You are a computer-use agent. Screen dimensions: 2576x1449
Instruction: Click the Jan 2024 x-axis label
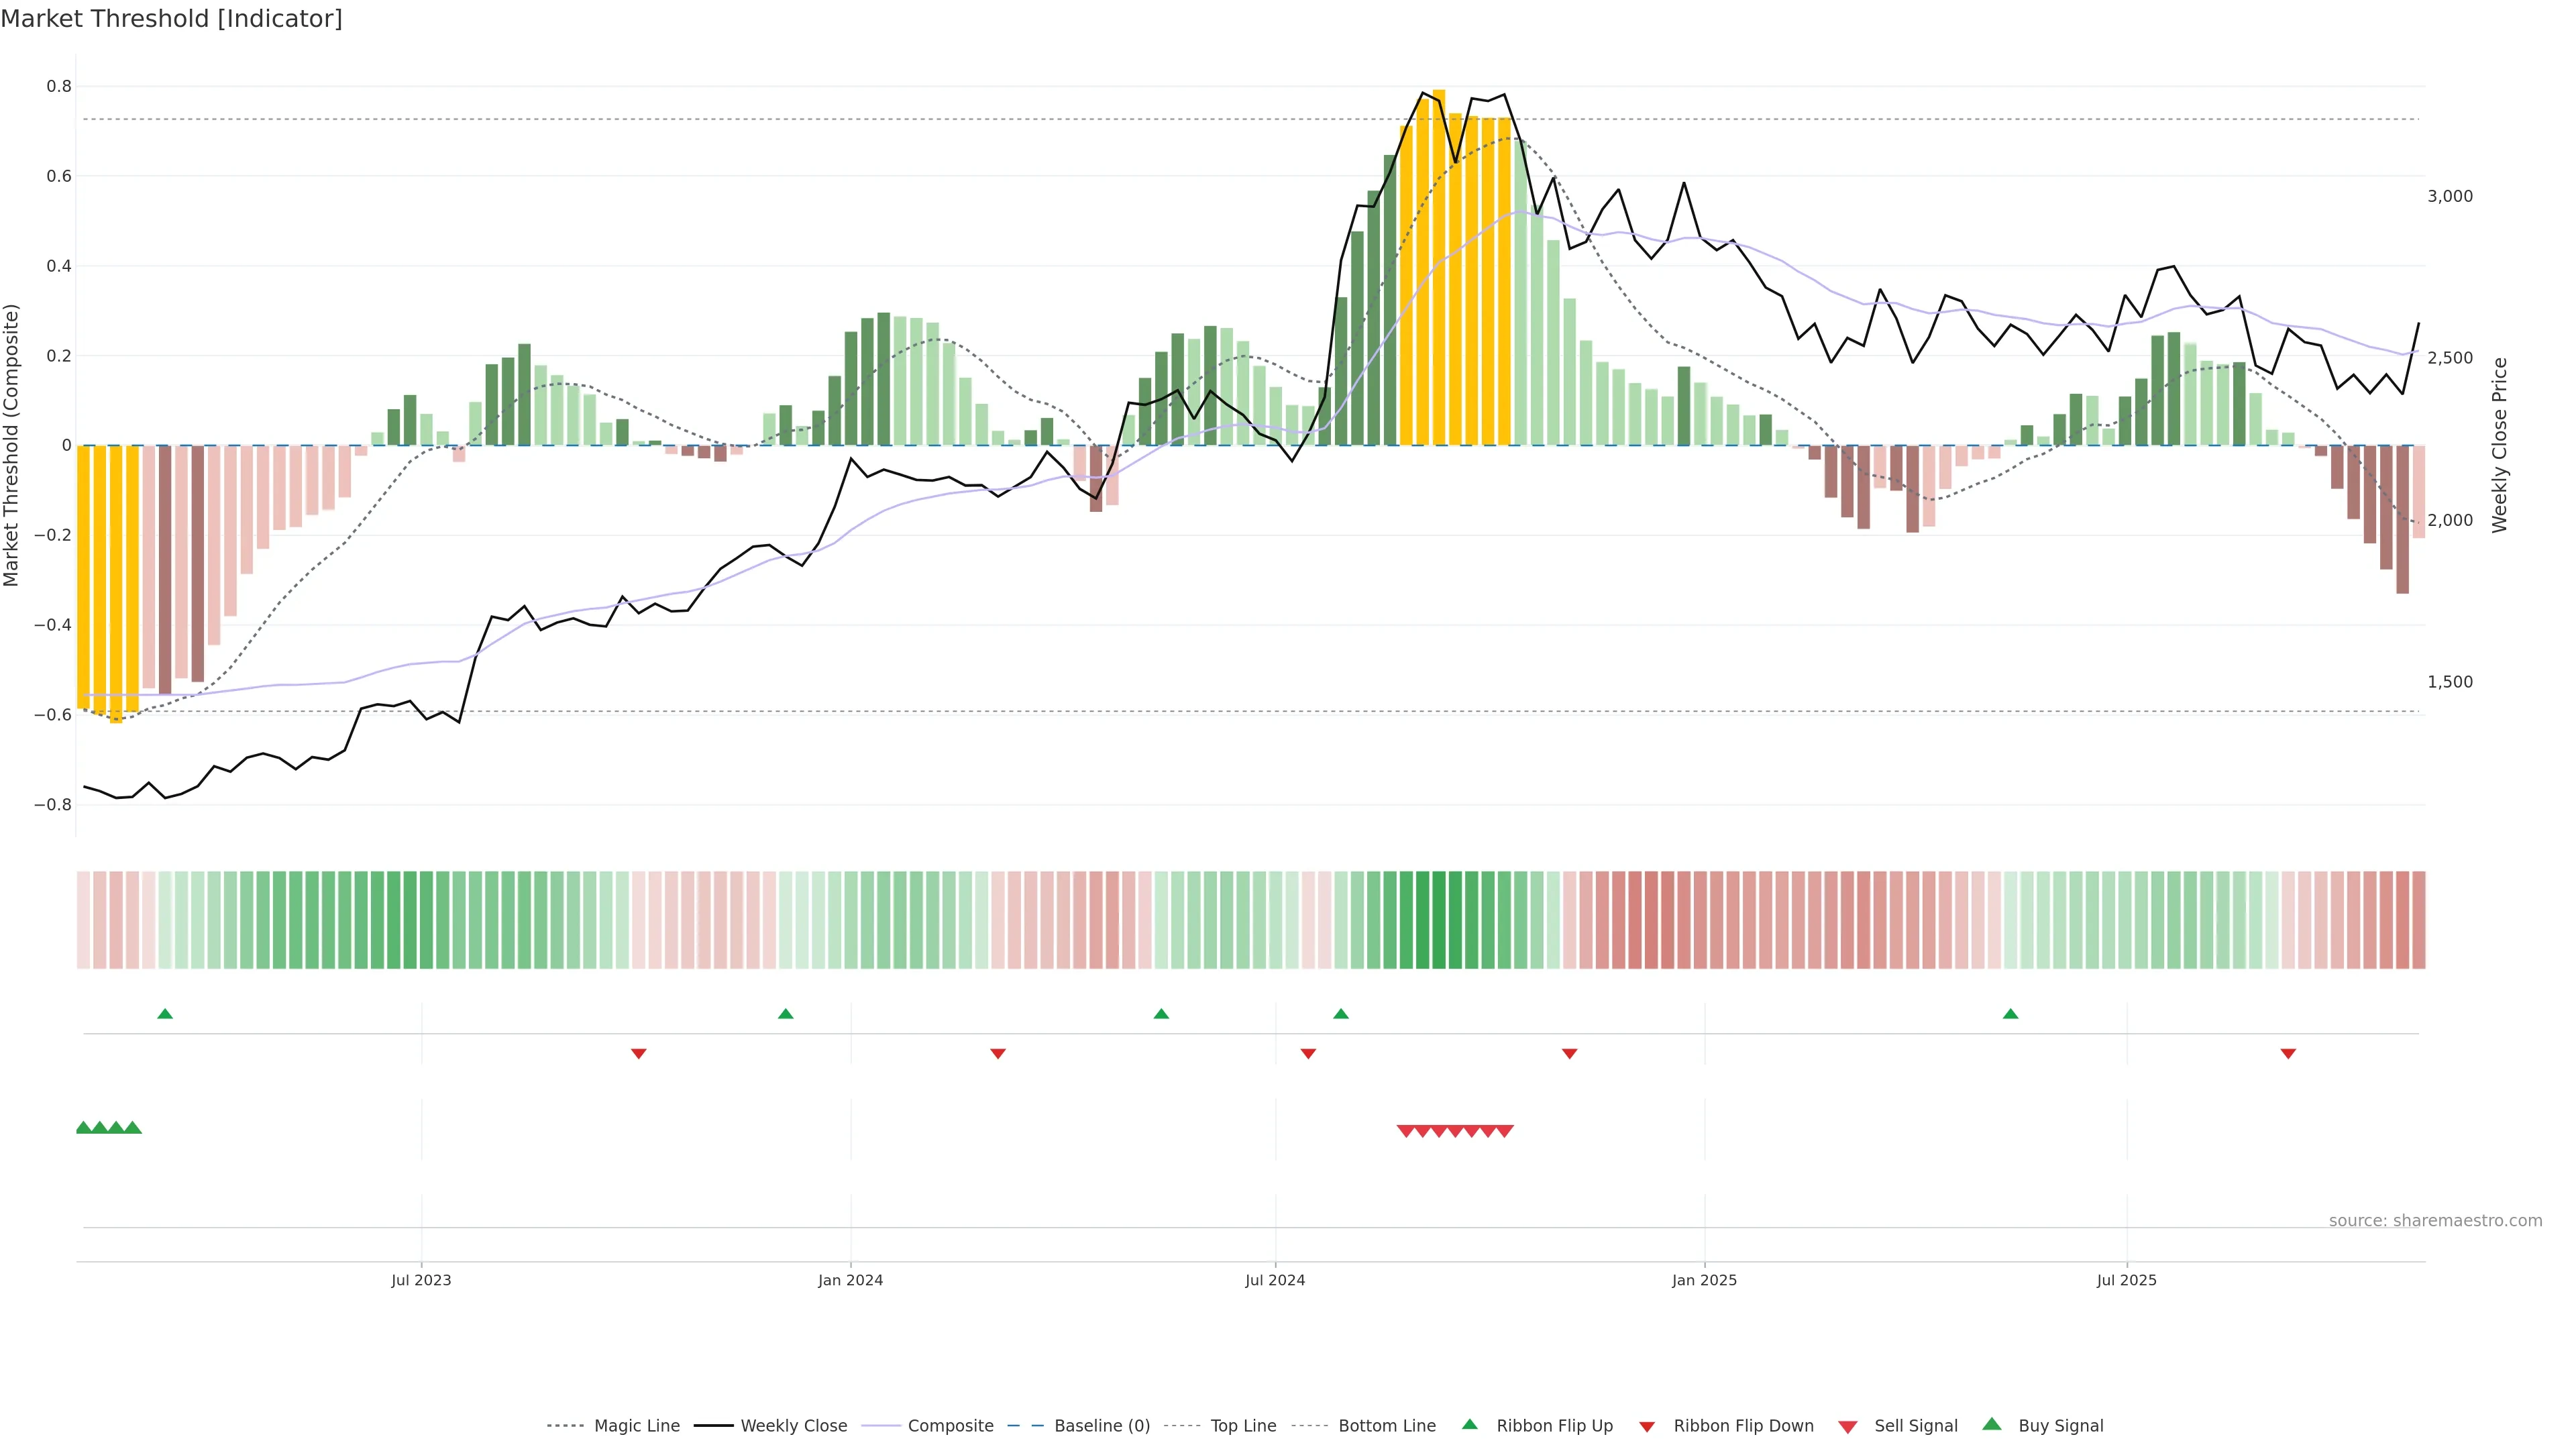(x=850, y=1280)
